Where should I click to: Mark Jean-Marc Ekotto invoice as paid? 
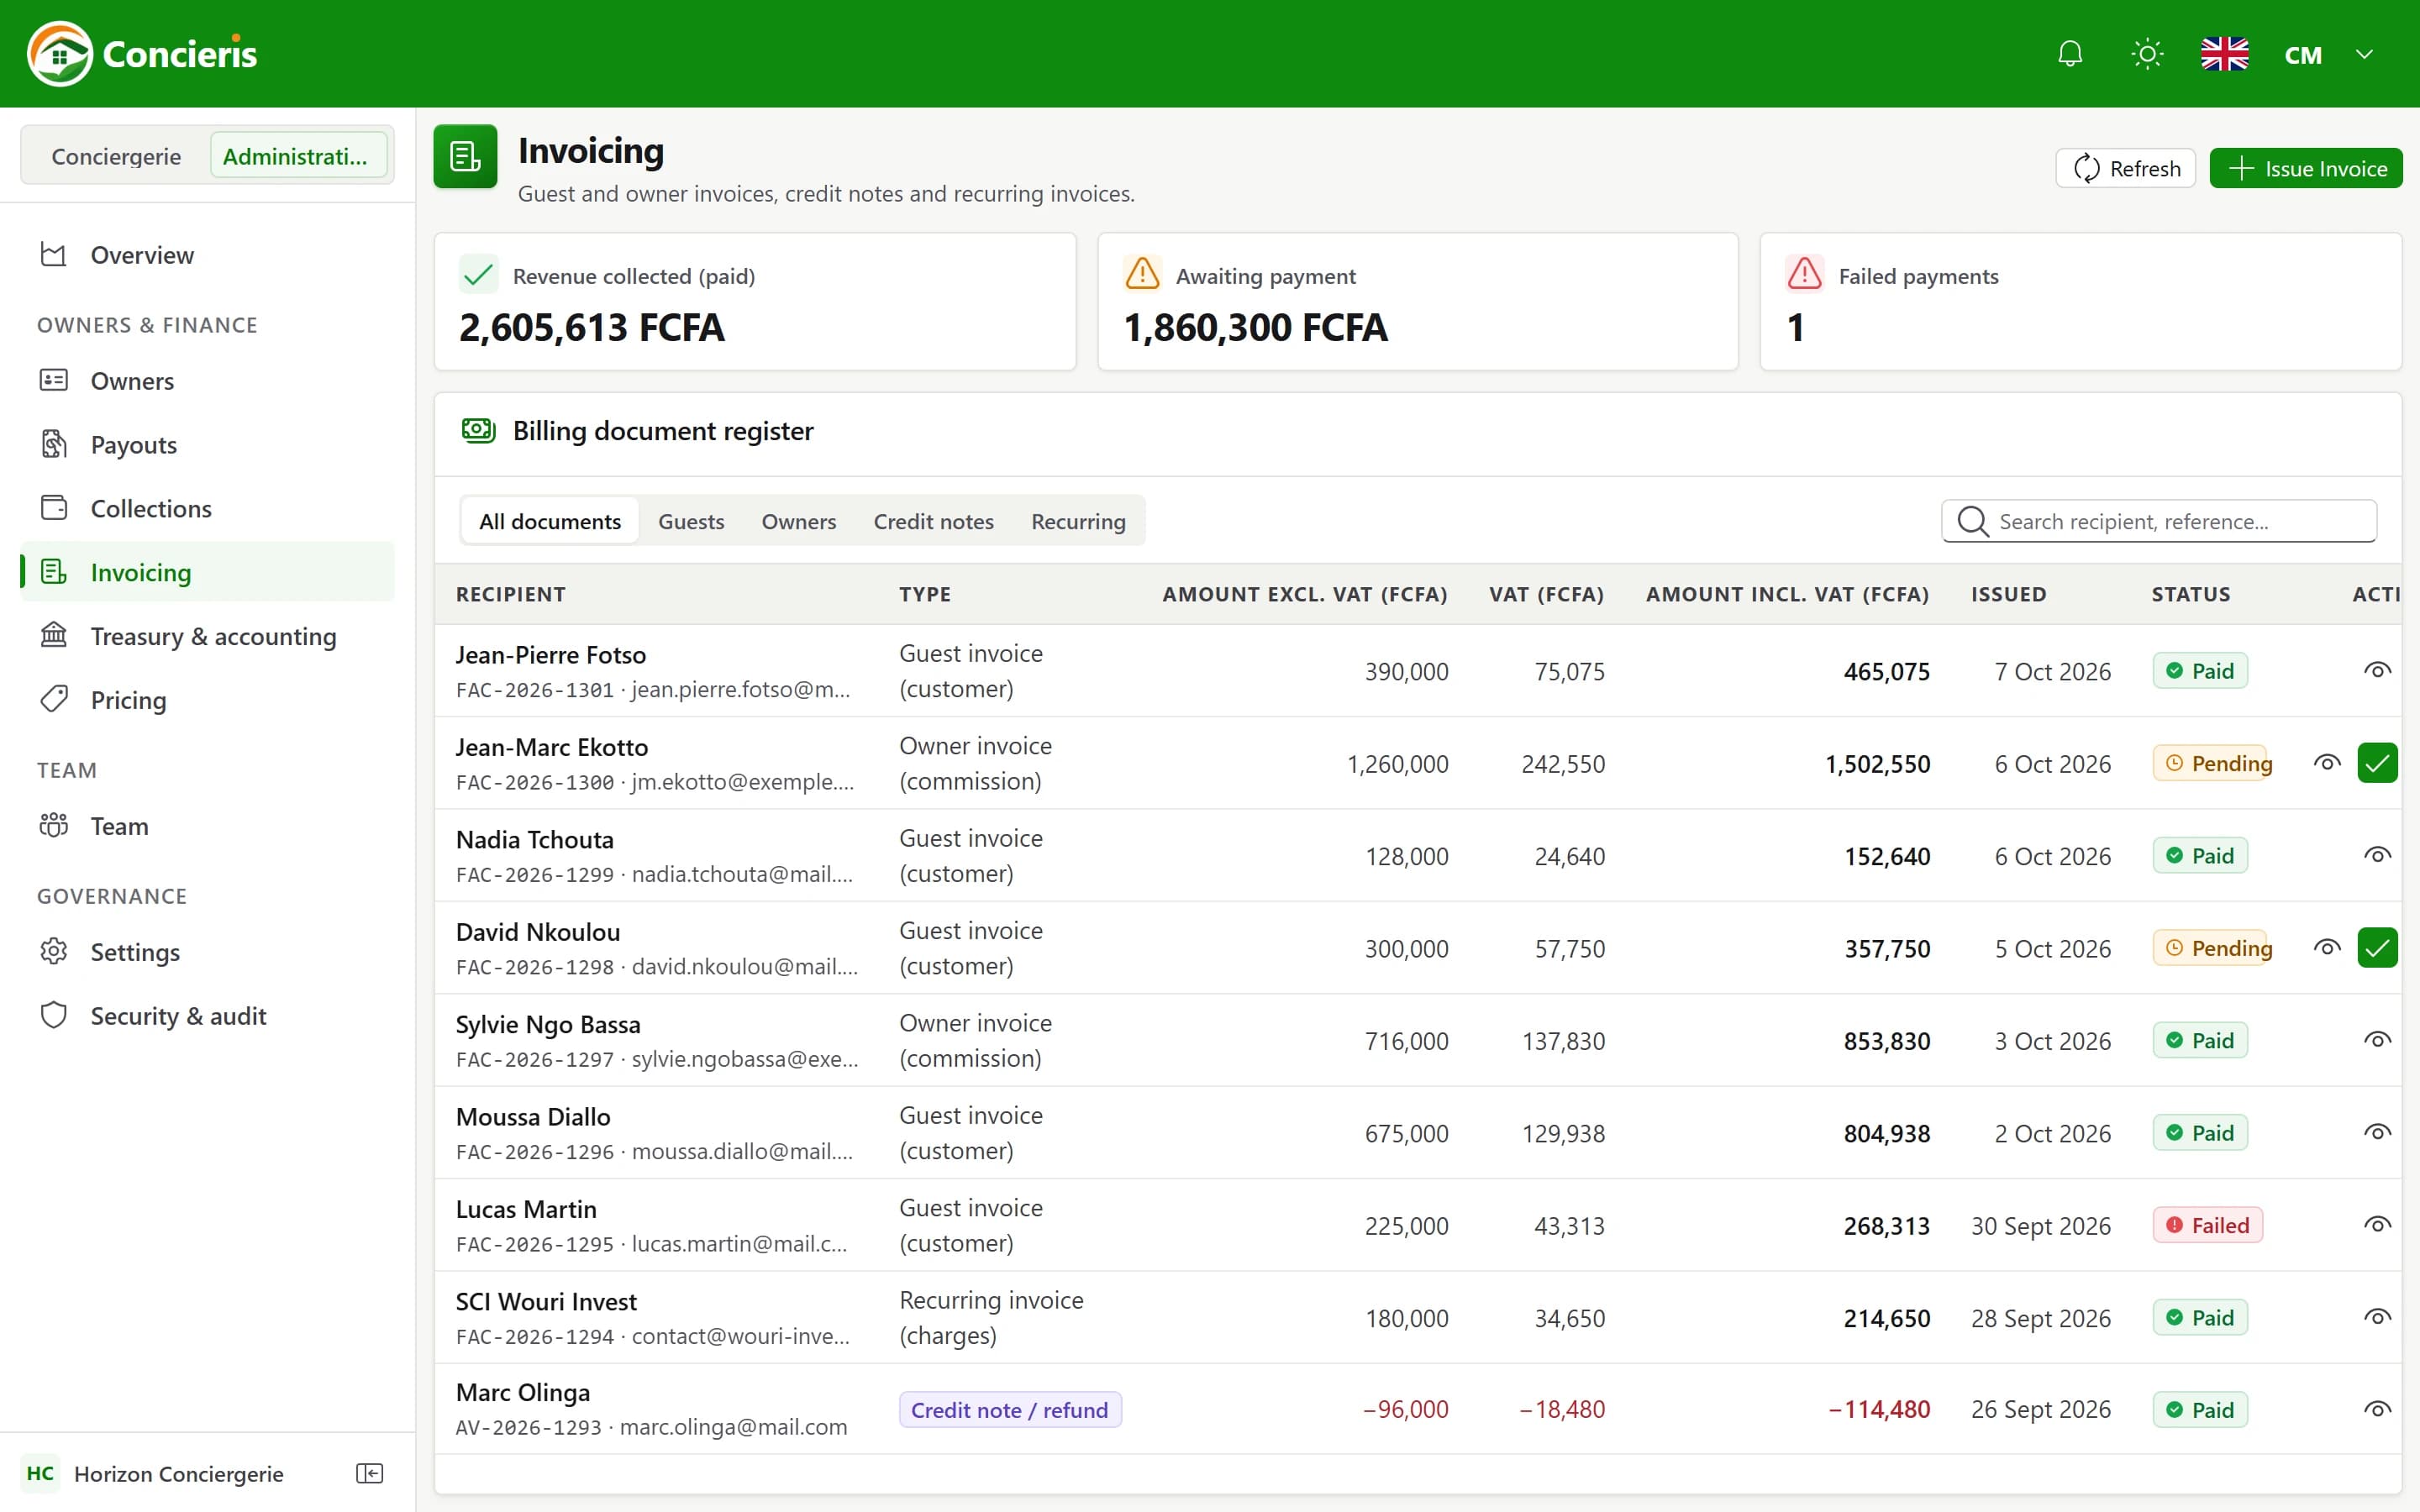click(x=2377, y=763)
